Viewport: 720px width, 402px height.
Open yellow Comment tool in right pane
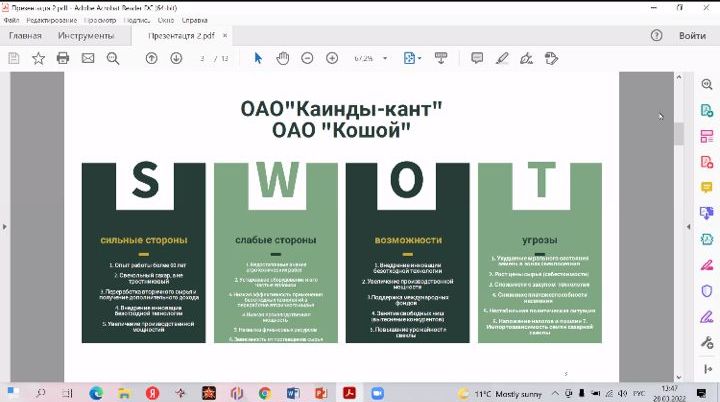click(707, 187)
